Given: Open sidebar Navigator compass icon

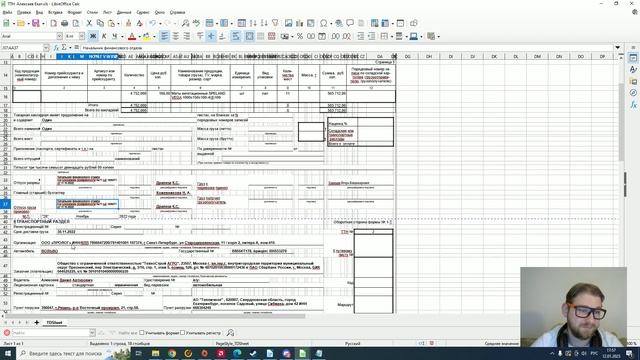Looking at the screenshot, I should pos(633,93).
